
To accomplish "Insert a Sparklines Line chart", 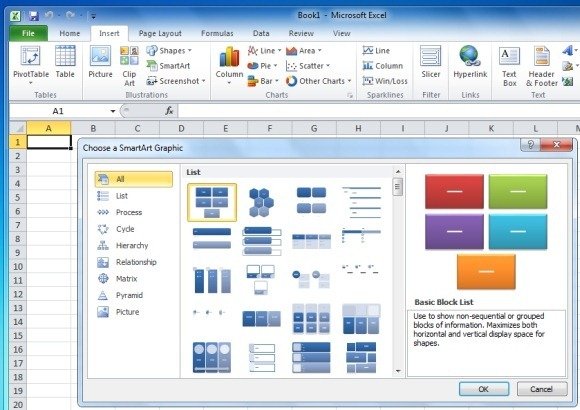I will click(x=376, y=50).
